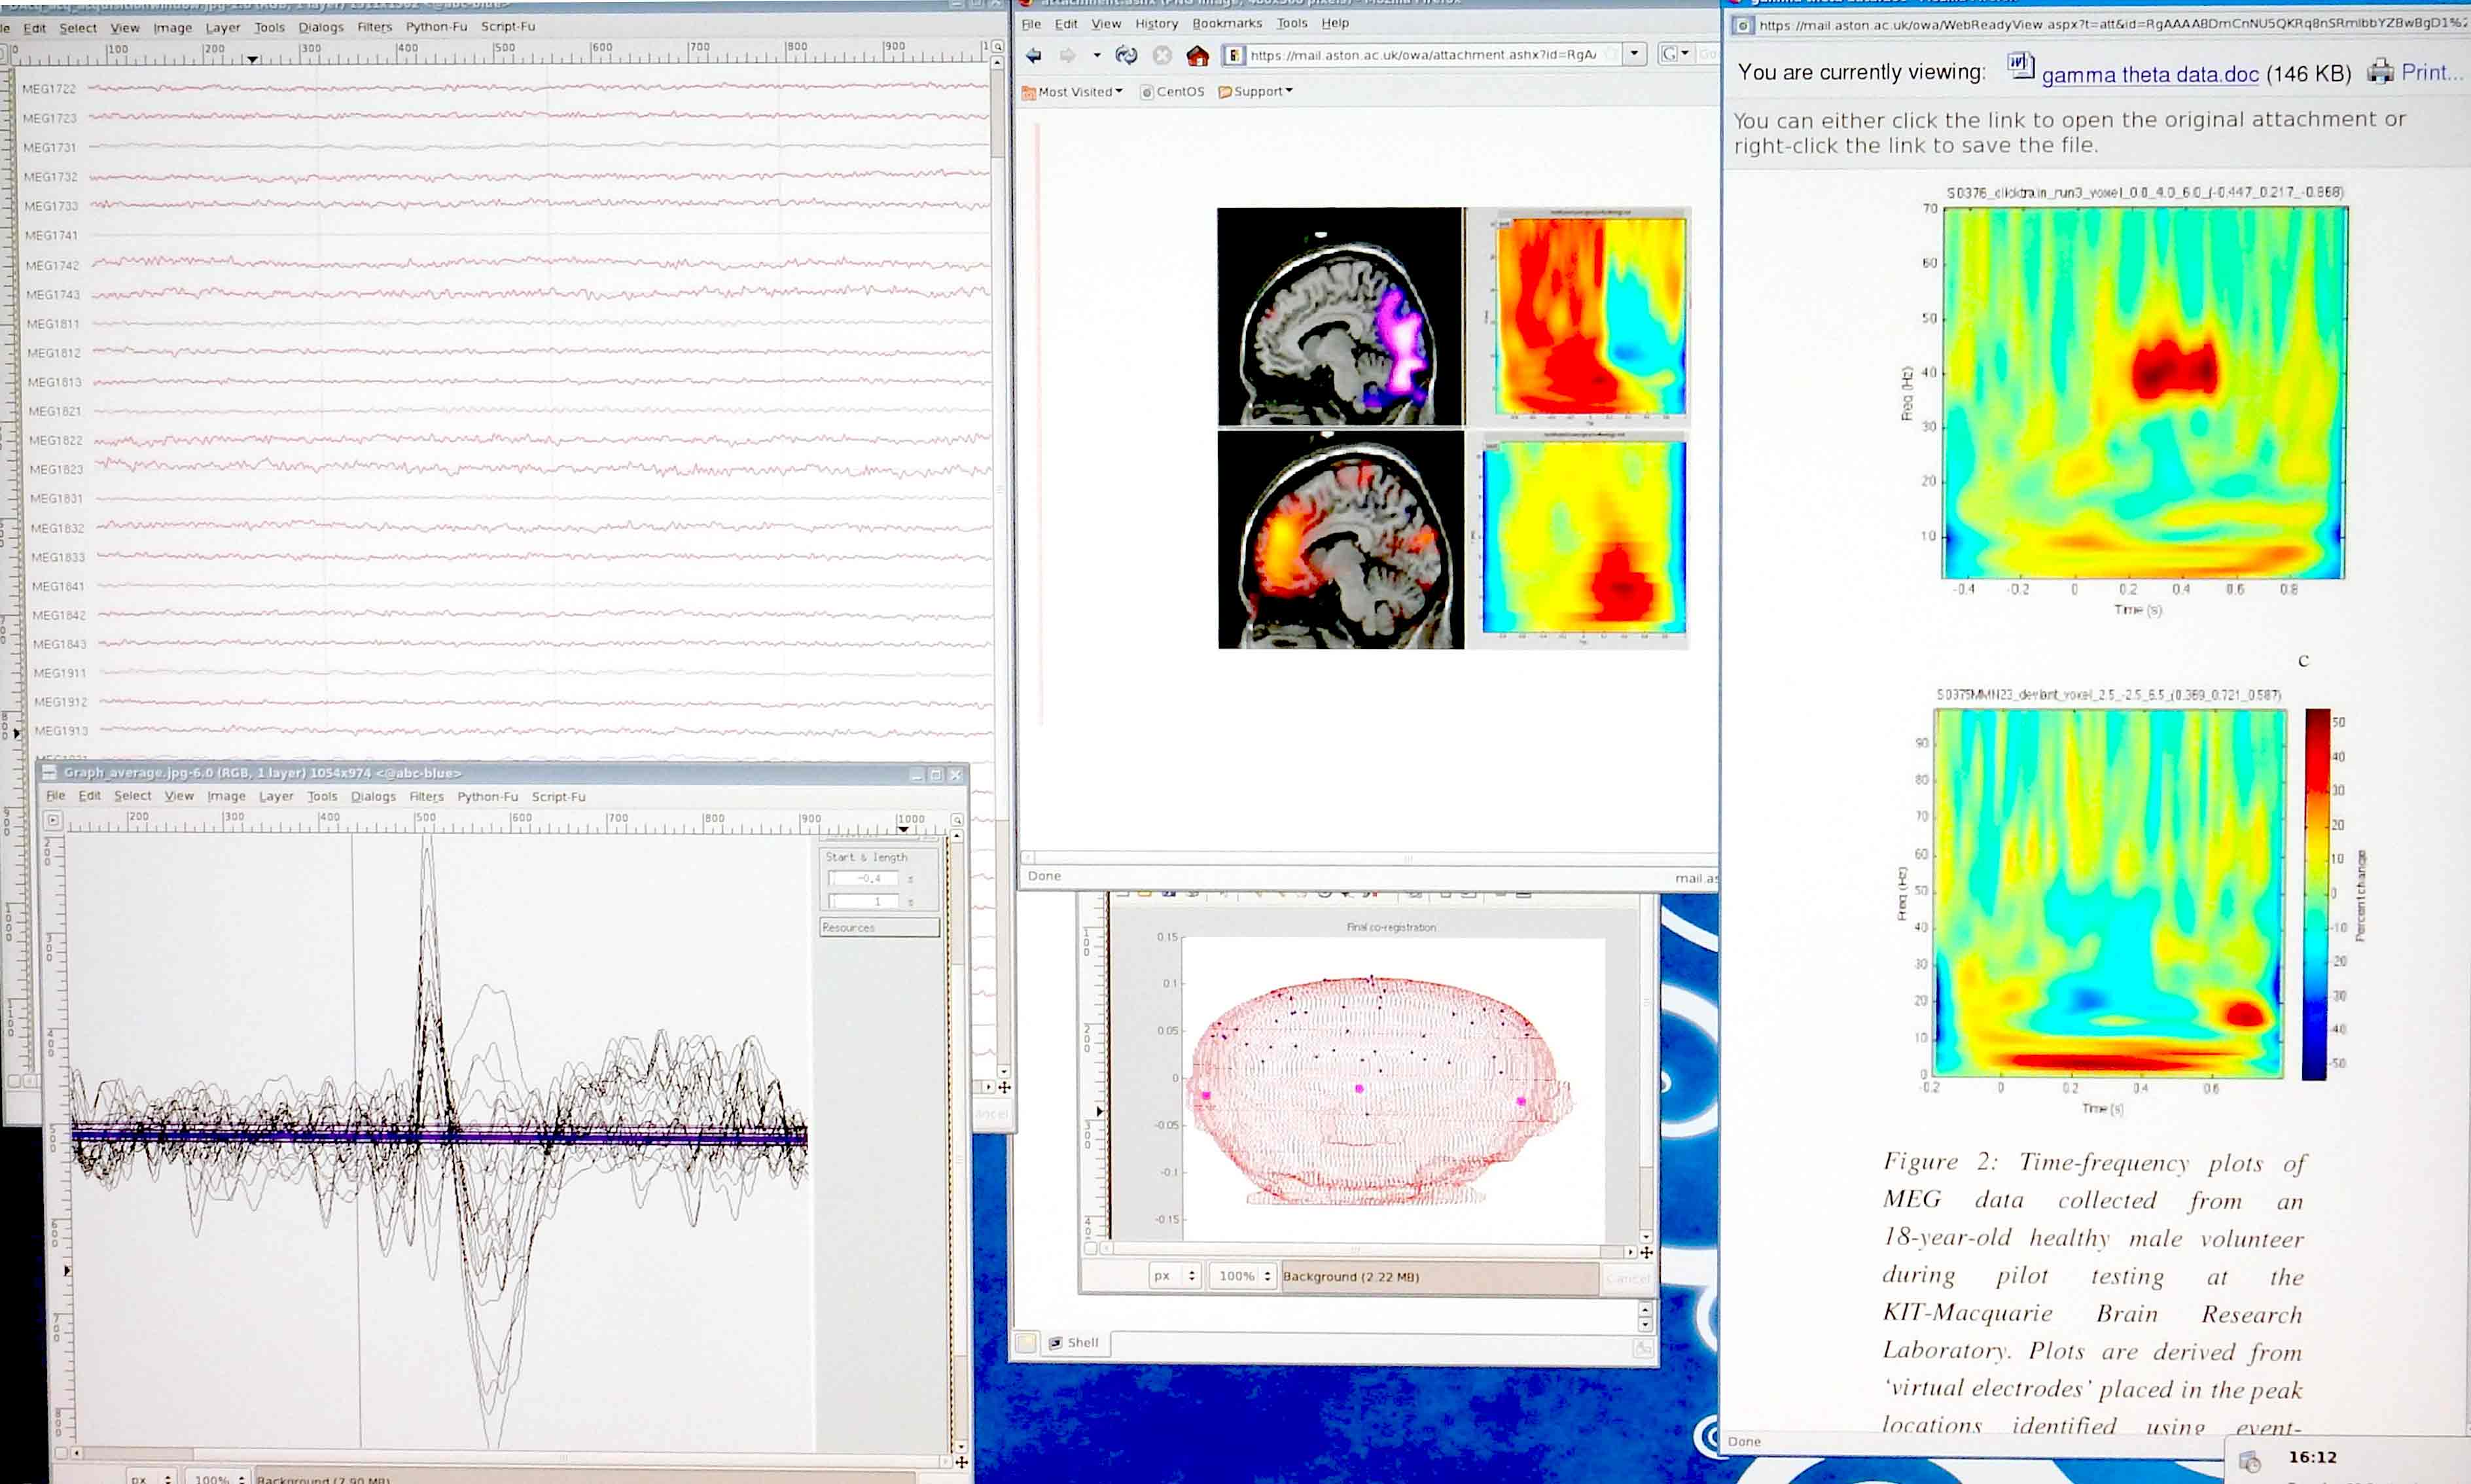Click the navigation cross icon of the MEG traces window

1004,1087
